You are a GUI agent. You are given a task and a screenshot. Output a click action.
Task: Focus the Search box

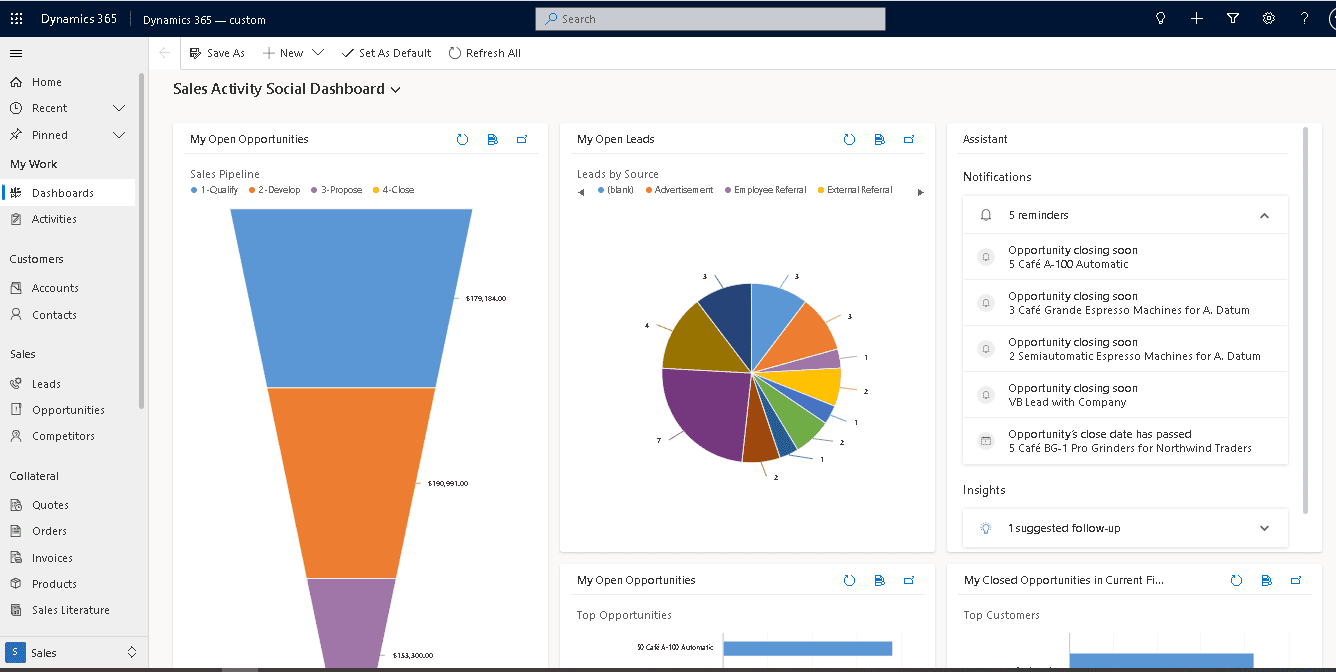click(x=710, y=19)
